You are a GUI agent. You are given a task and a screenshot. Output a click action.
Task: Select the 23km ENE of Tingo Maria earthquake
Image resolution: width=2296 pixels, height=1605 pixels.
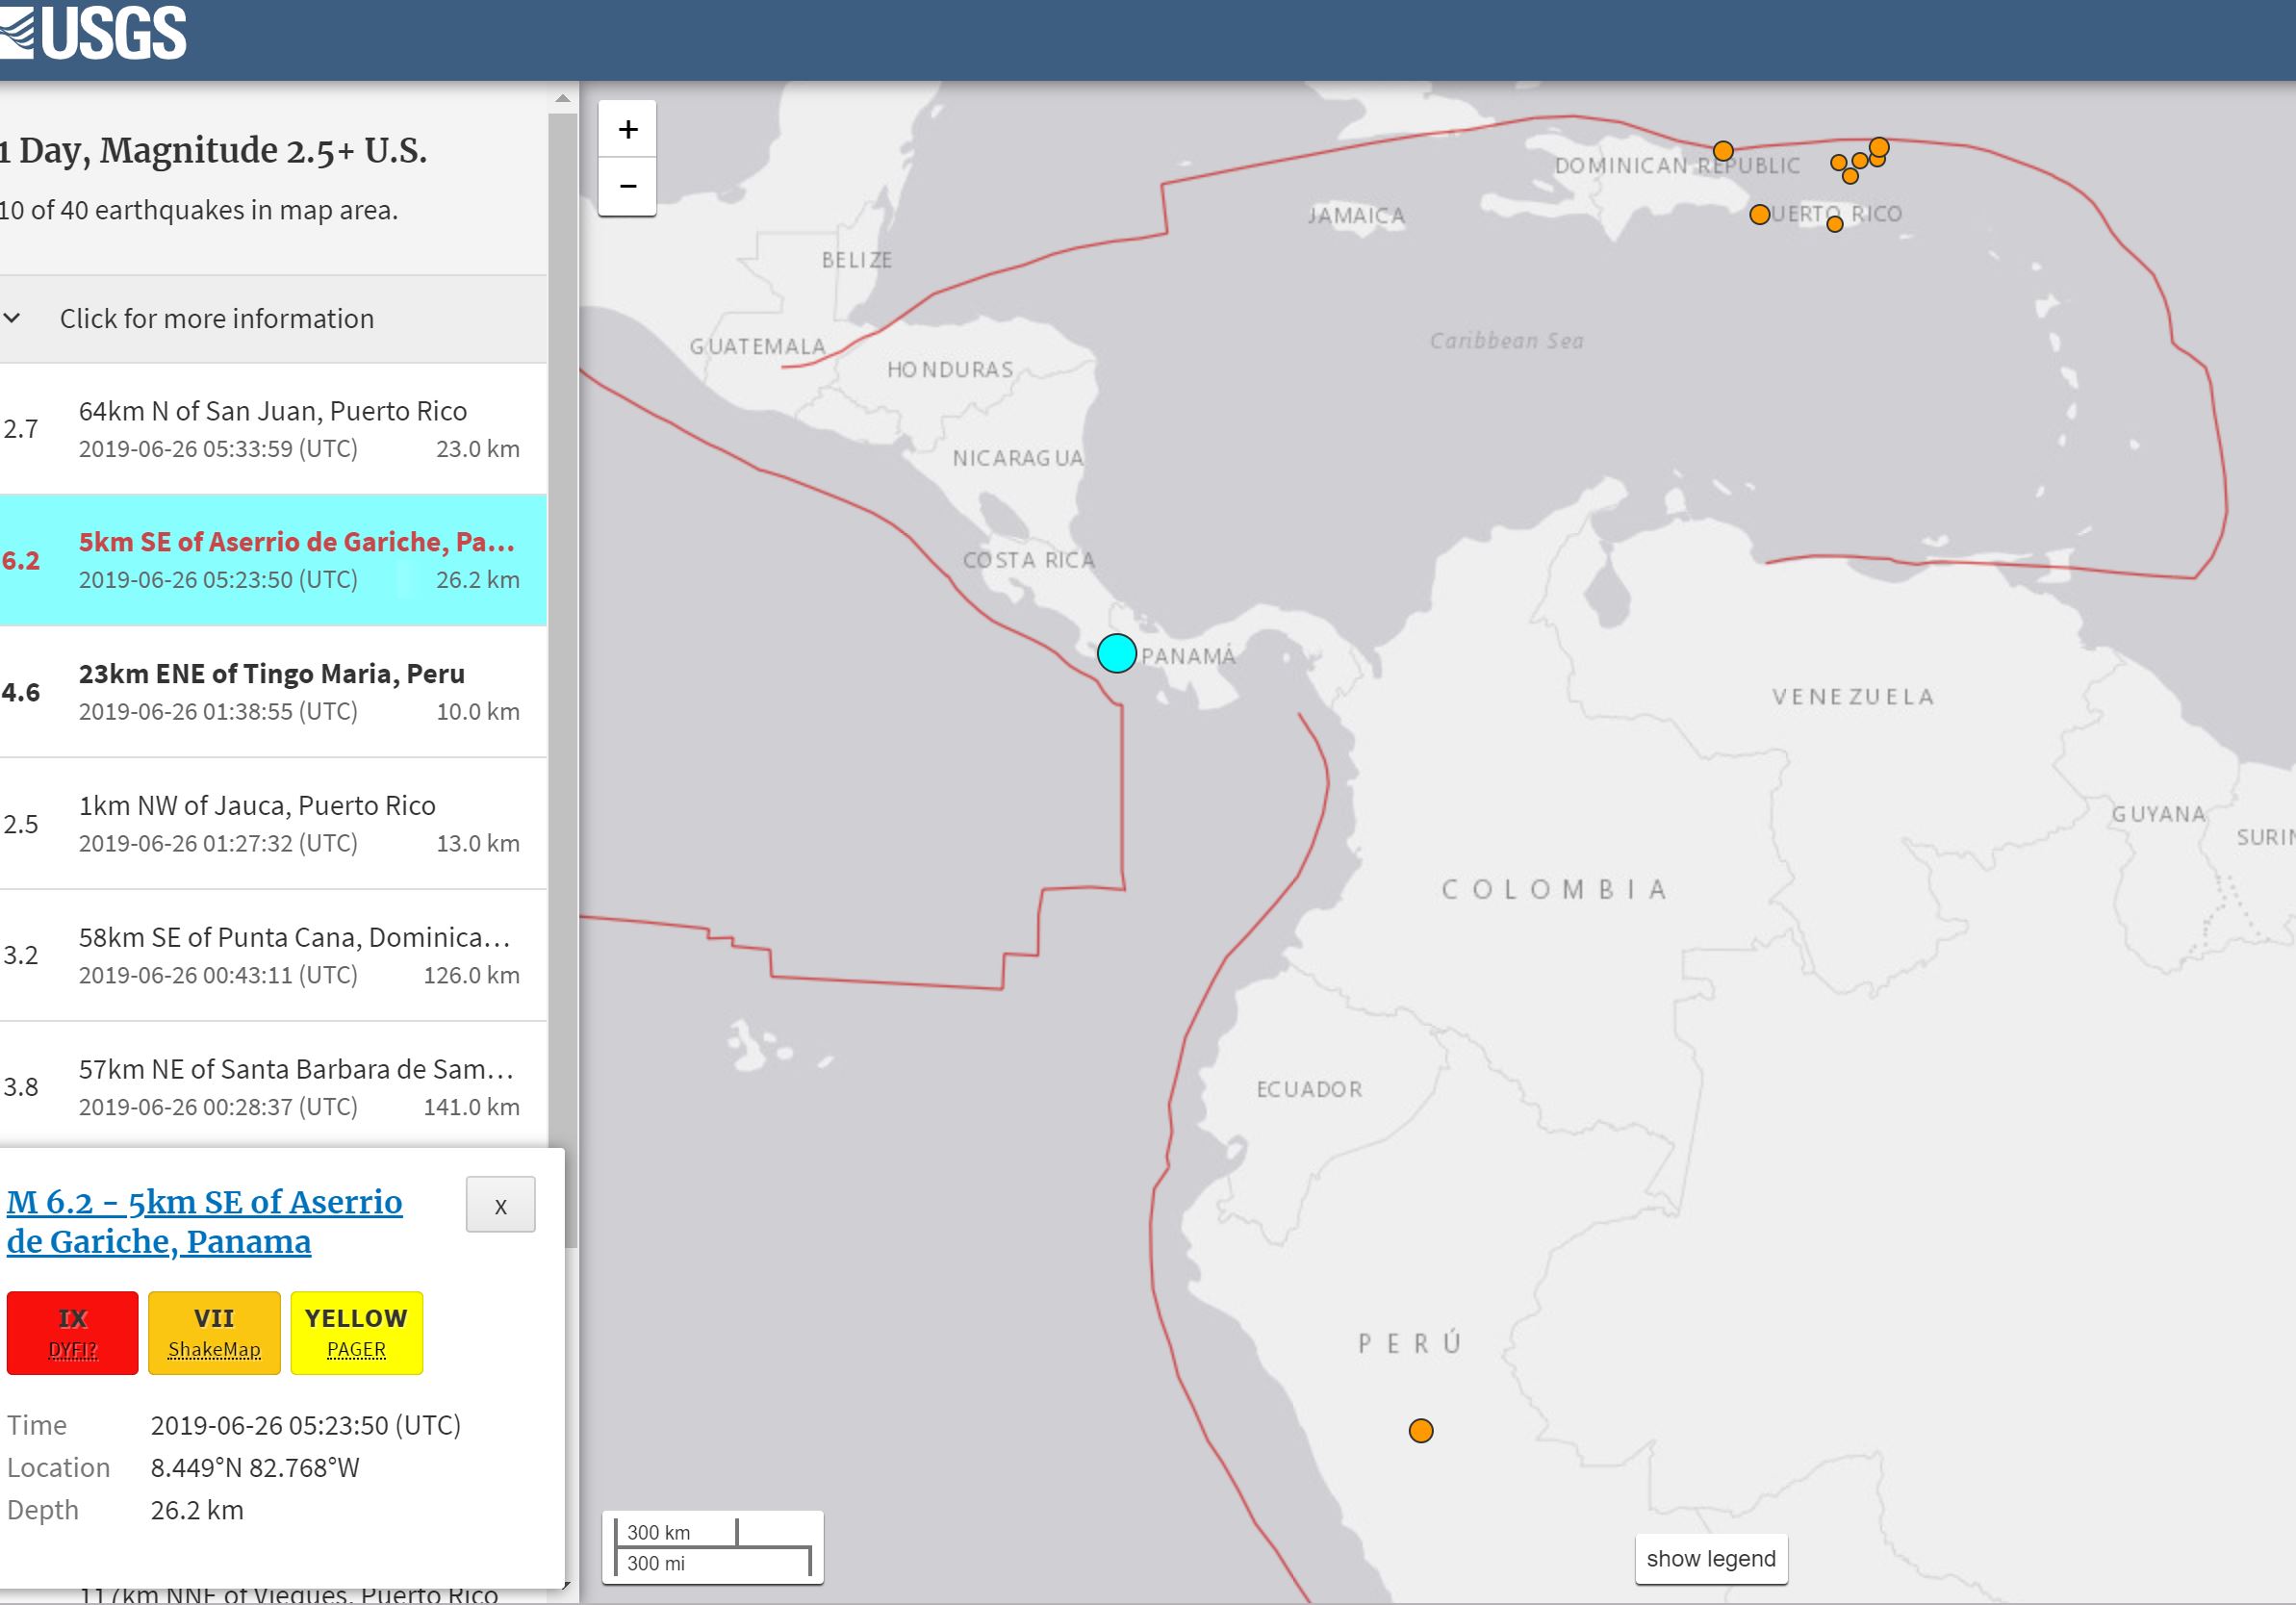[272, 691]
